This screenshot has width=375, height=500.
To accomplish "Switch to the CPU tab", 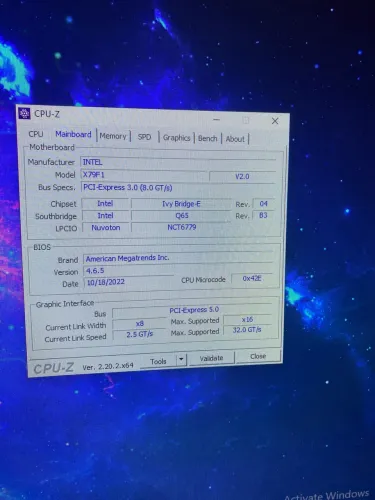I will (36, 134).
